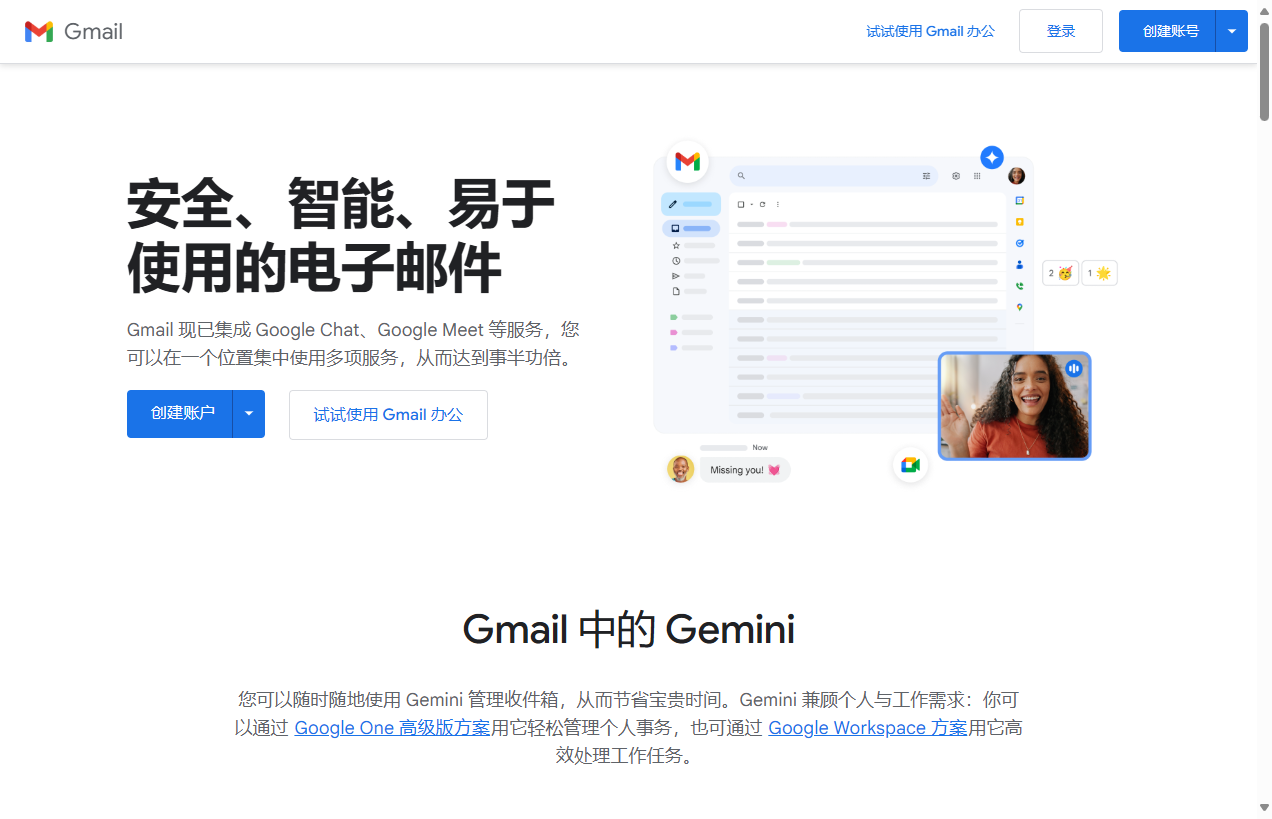Click the Gmail logo in the top bar
The height and width of the screenshot is (819, 1272).
coord(72,31)
